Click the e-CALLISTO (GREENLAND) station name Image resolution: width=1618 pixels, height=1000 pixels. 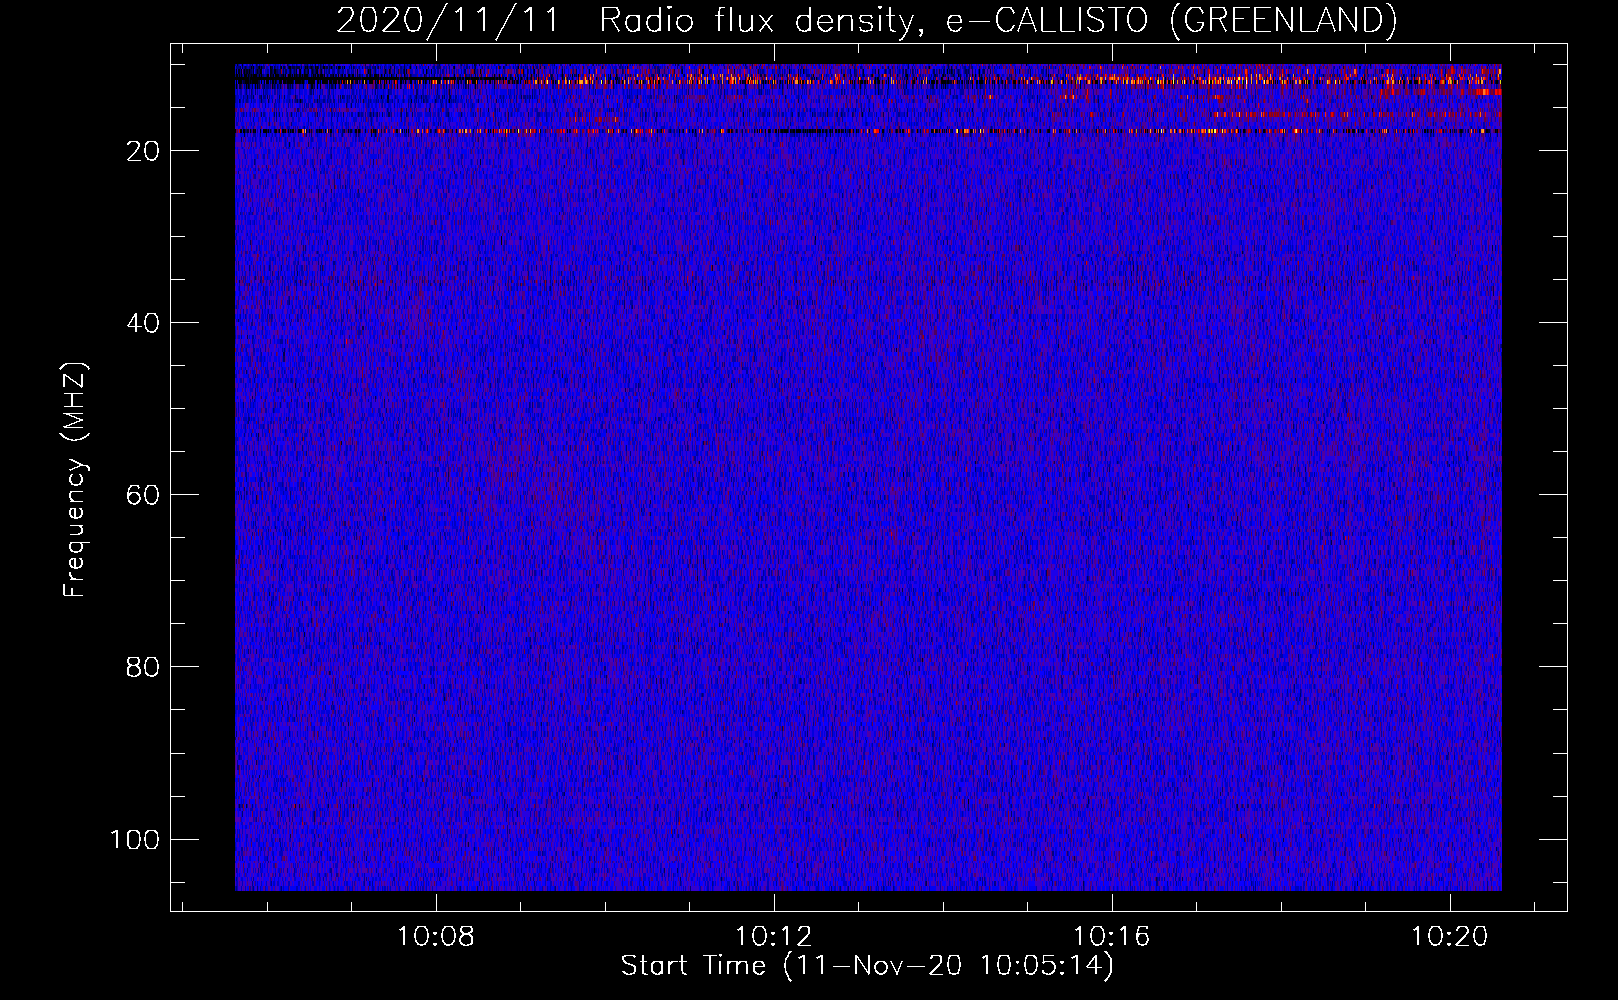1172,20
